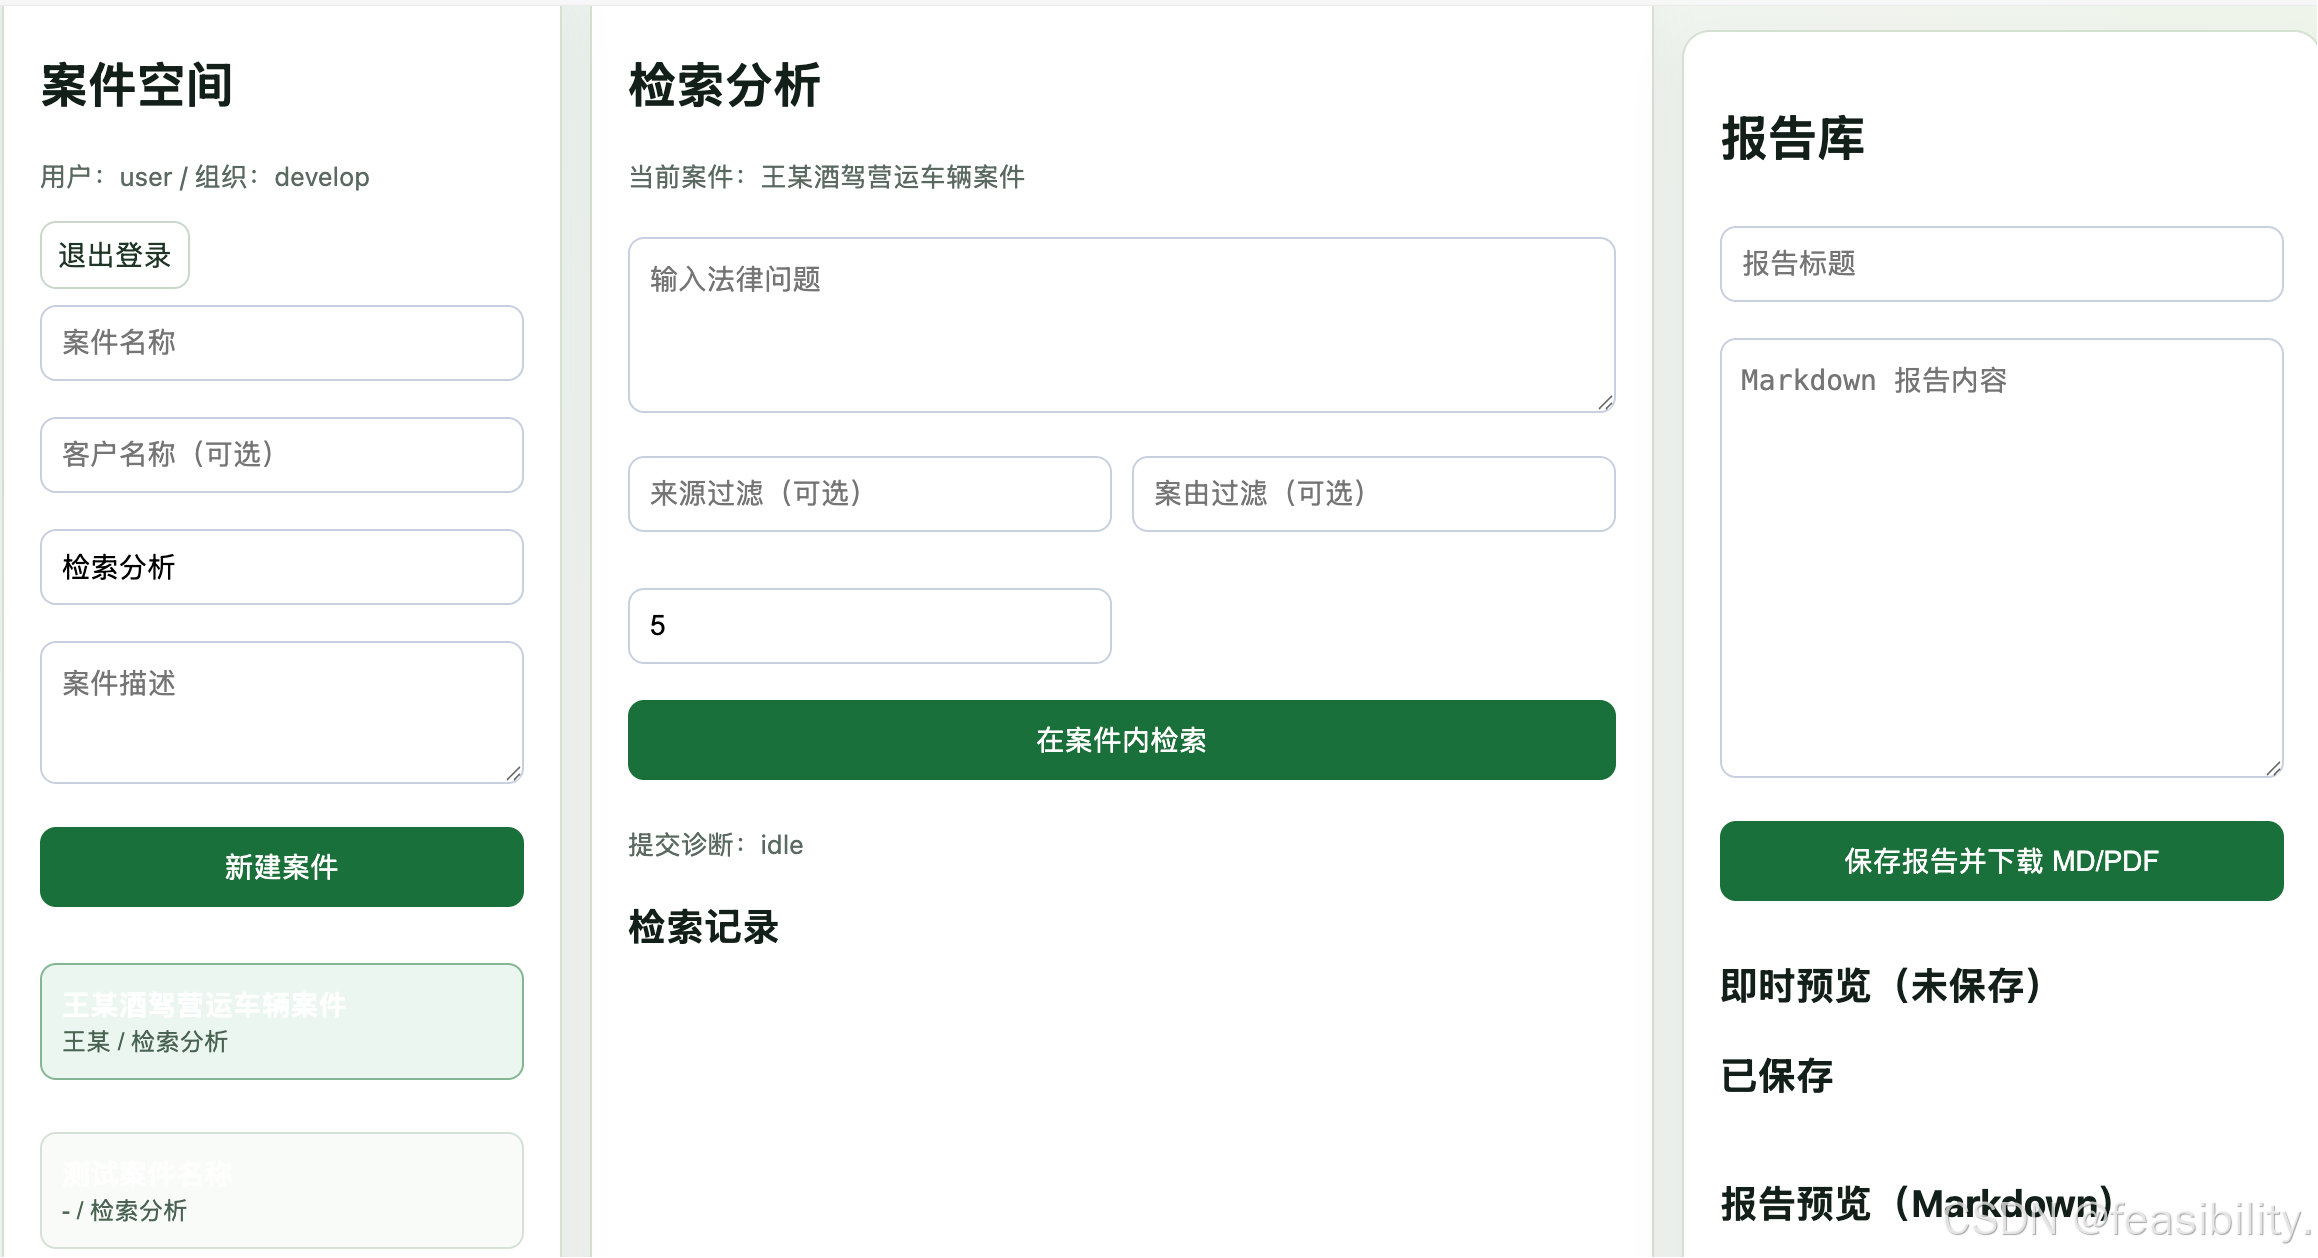The height and width of the screenshot is (1258, 2318).
Task: Open the 检索分析 case type selector
Action: click(281, 567)
